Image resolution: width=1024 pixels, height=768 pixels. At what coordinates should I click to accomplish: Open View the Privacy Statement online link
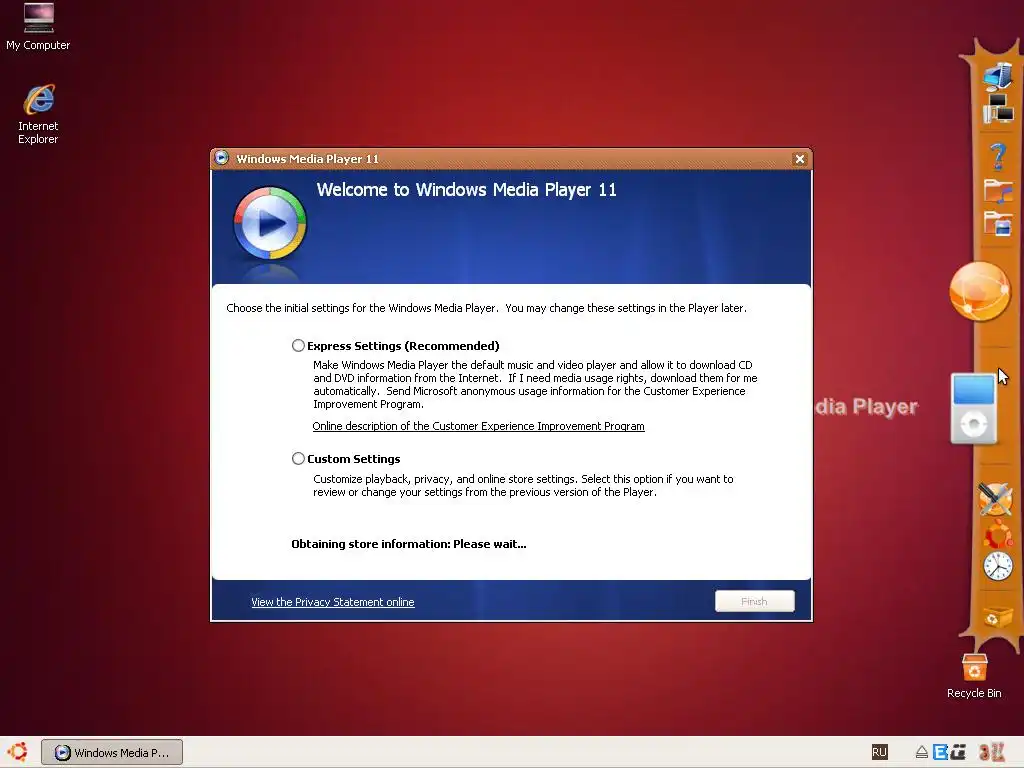[332, 601]
